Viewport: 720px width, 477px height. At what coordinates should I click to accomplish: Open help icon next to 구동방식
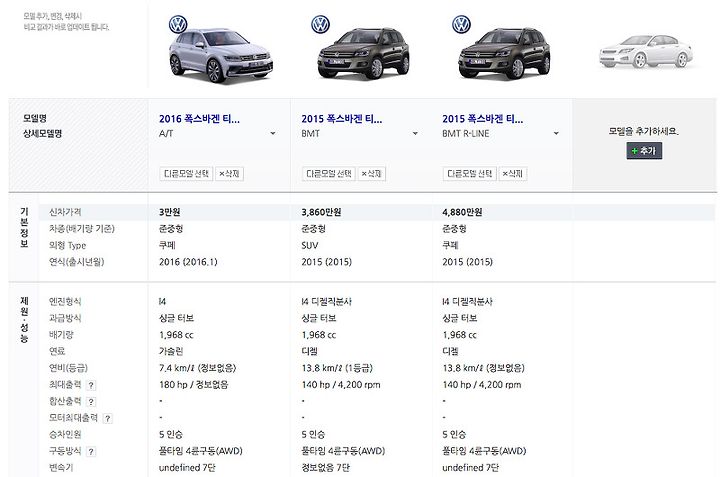click(91, 451)
